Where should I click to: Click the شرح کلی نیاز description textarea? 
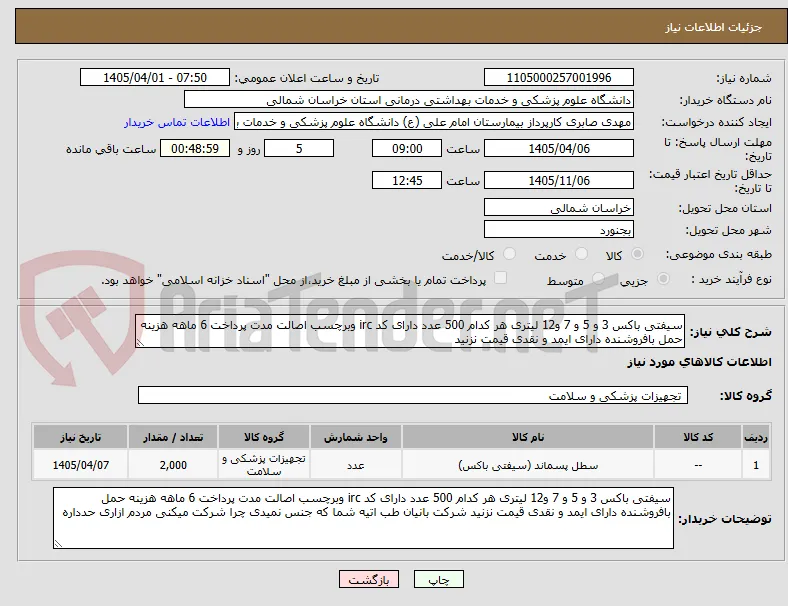click(x=410, y=332)
